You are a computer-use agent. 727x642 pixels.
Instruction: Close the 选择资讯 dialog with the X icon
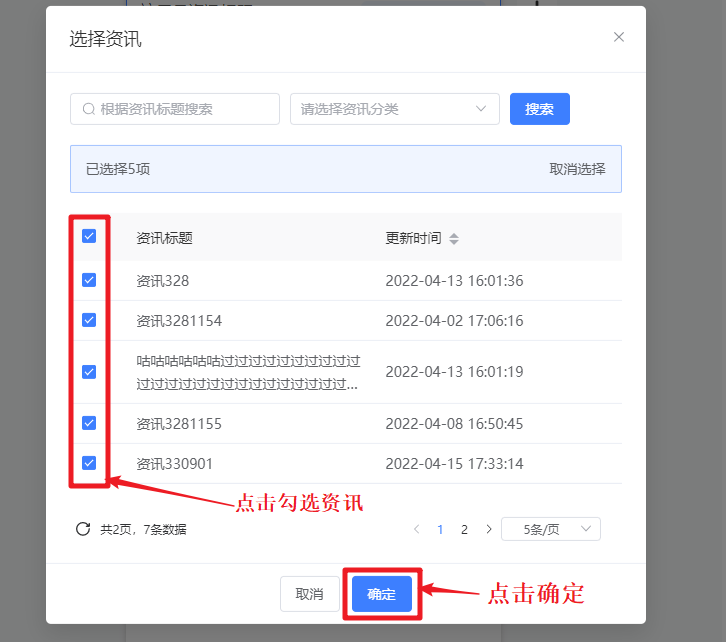(619, 37)
